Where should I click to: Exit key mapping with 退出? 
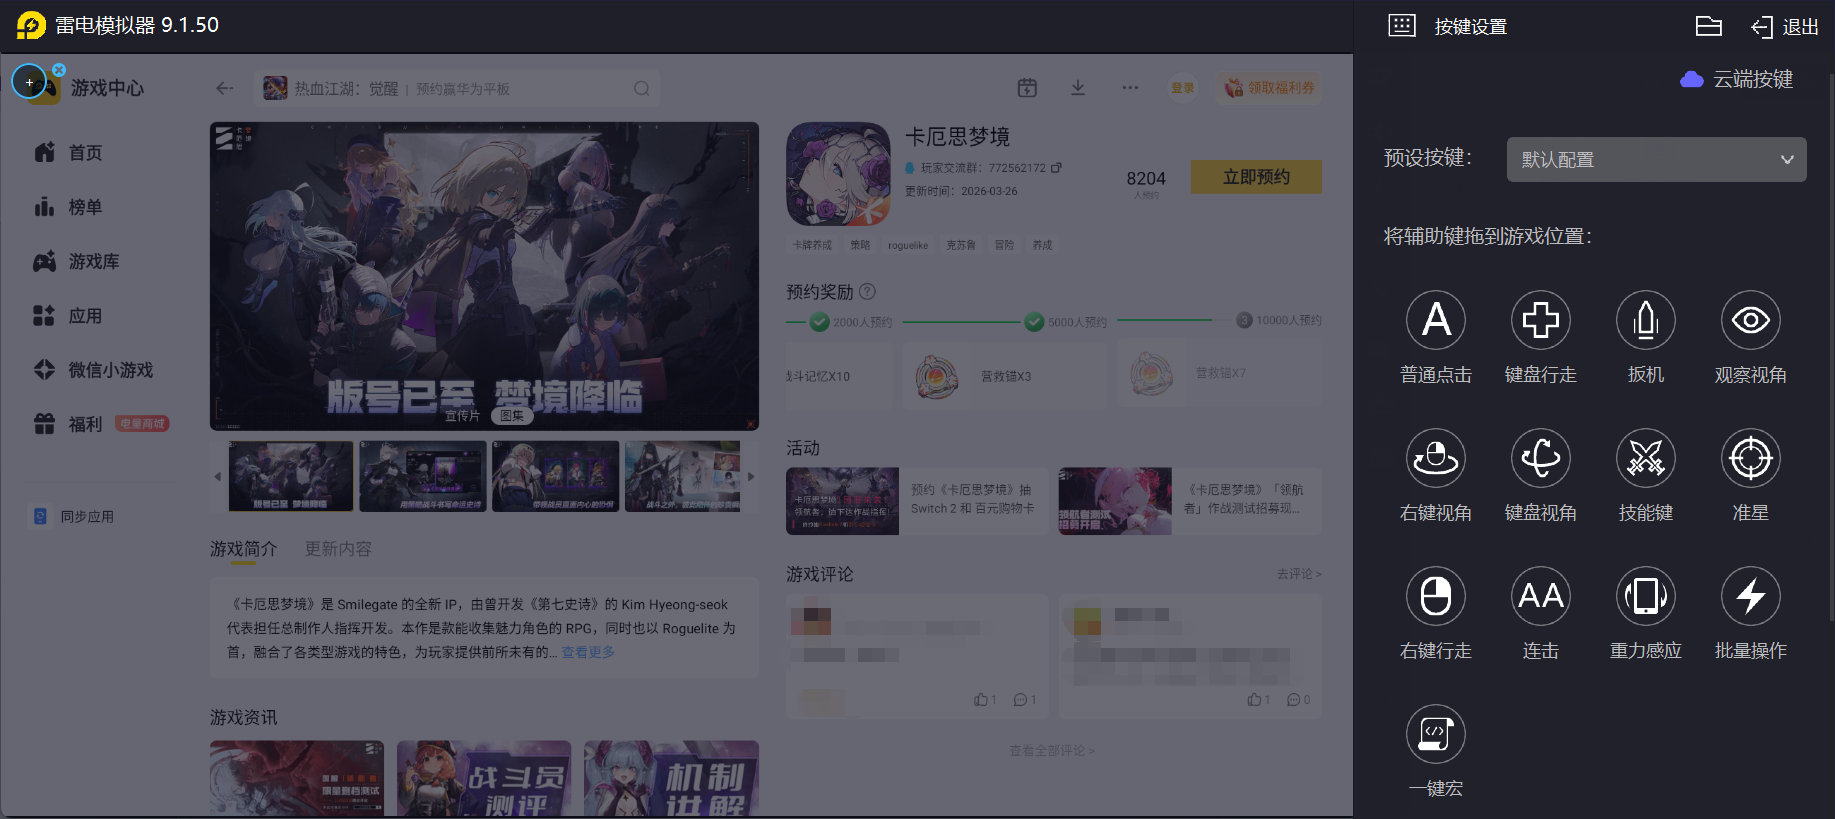pyautogui.click(x=1785, y=27)
